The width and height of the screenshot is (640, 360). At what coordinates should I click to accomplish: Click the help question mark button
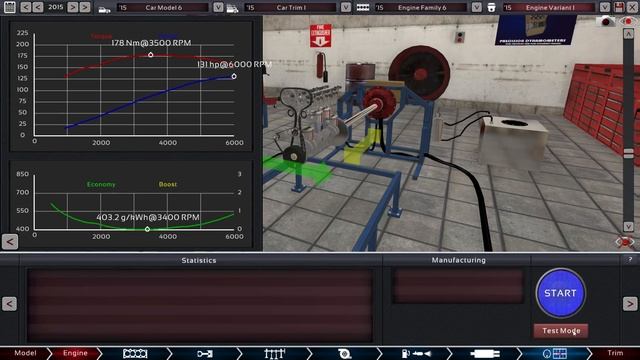click(630, 259)
